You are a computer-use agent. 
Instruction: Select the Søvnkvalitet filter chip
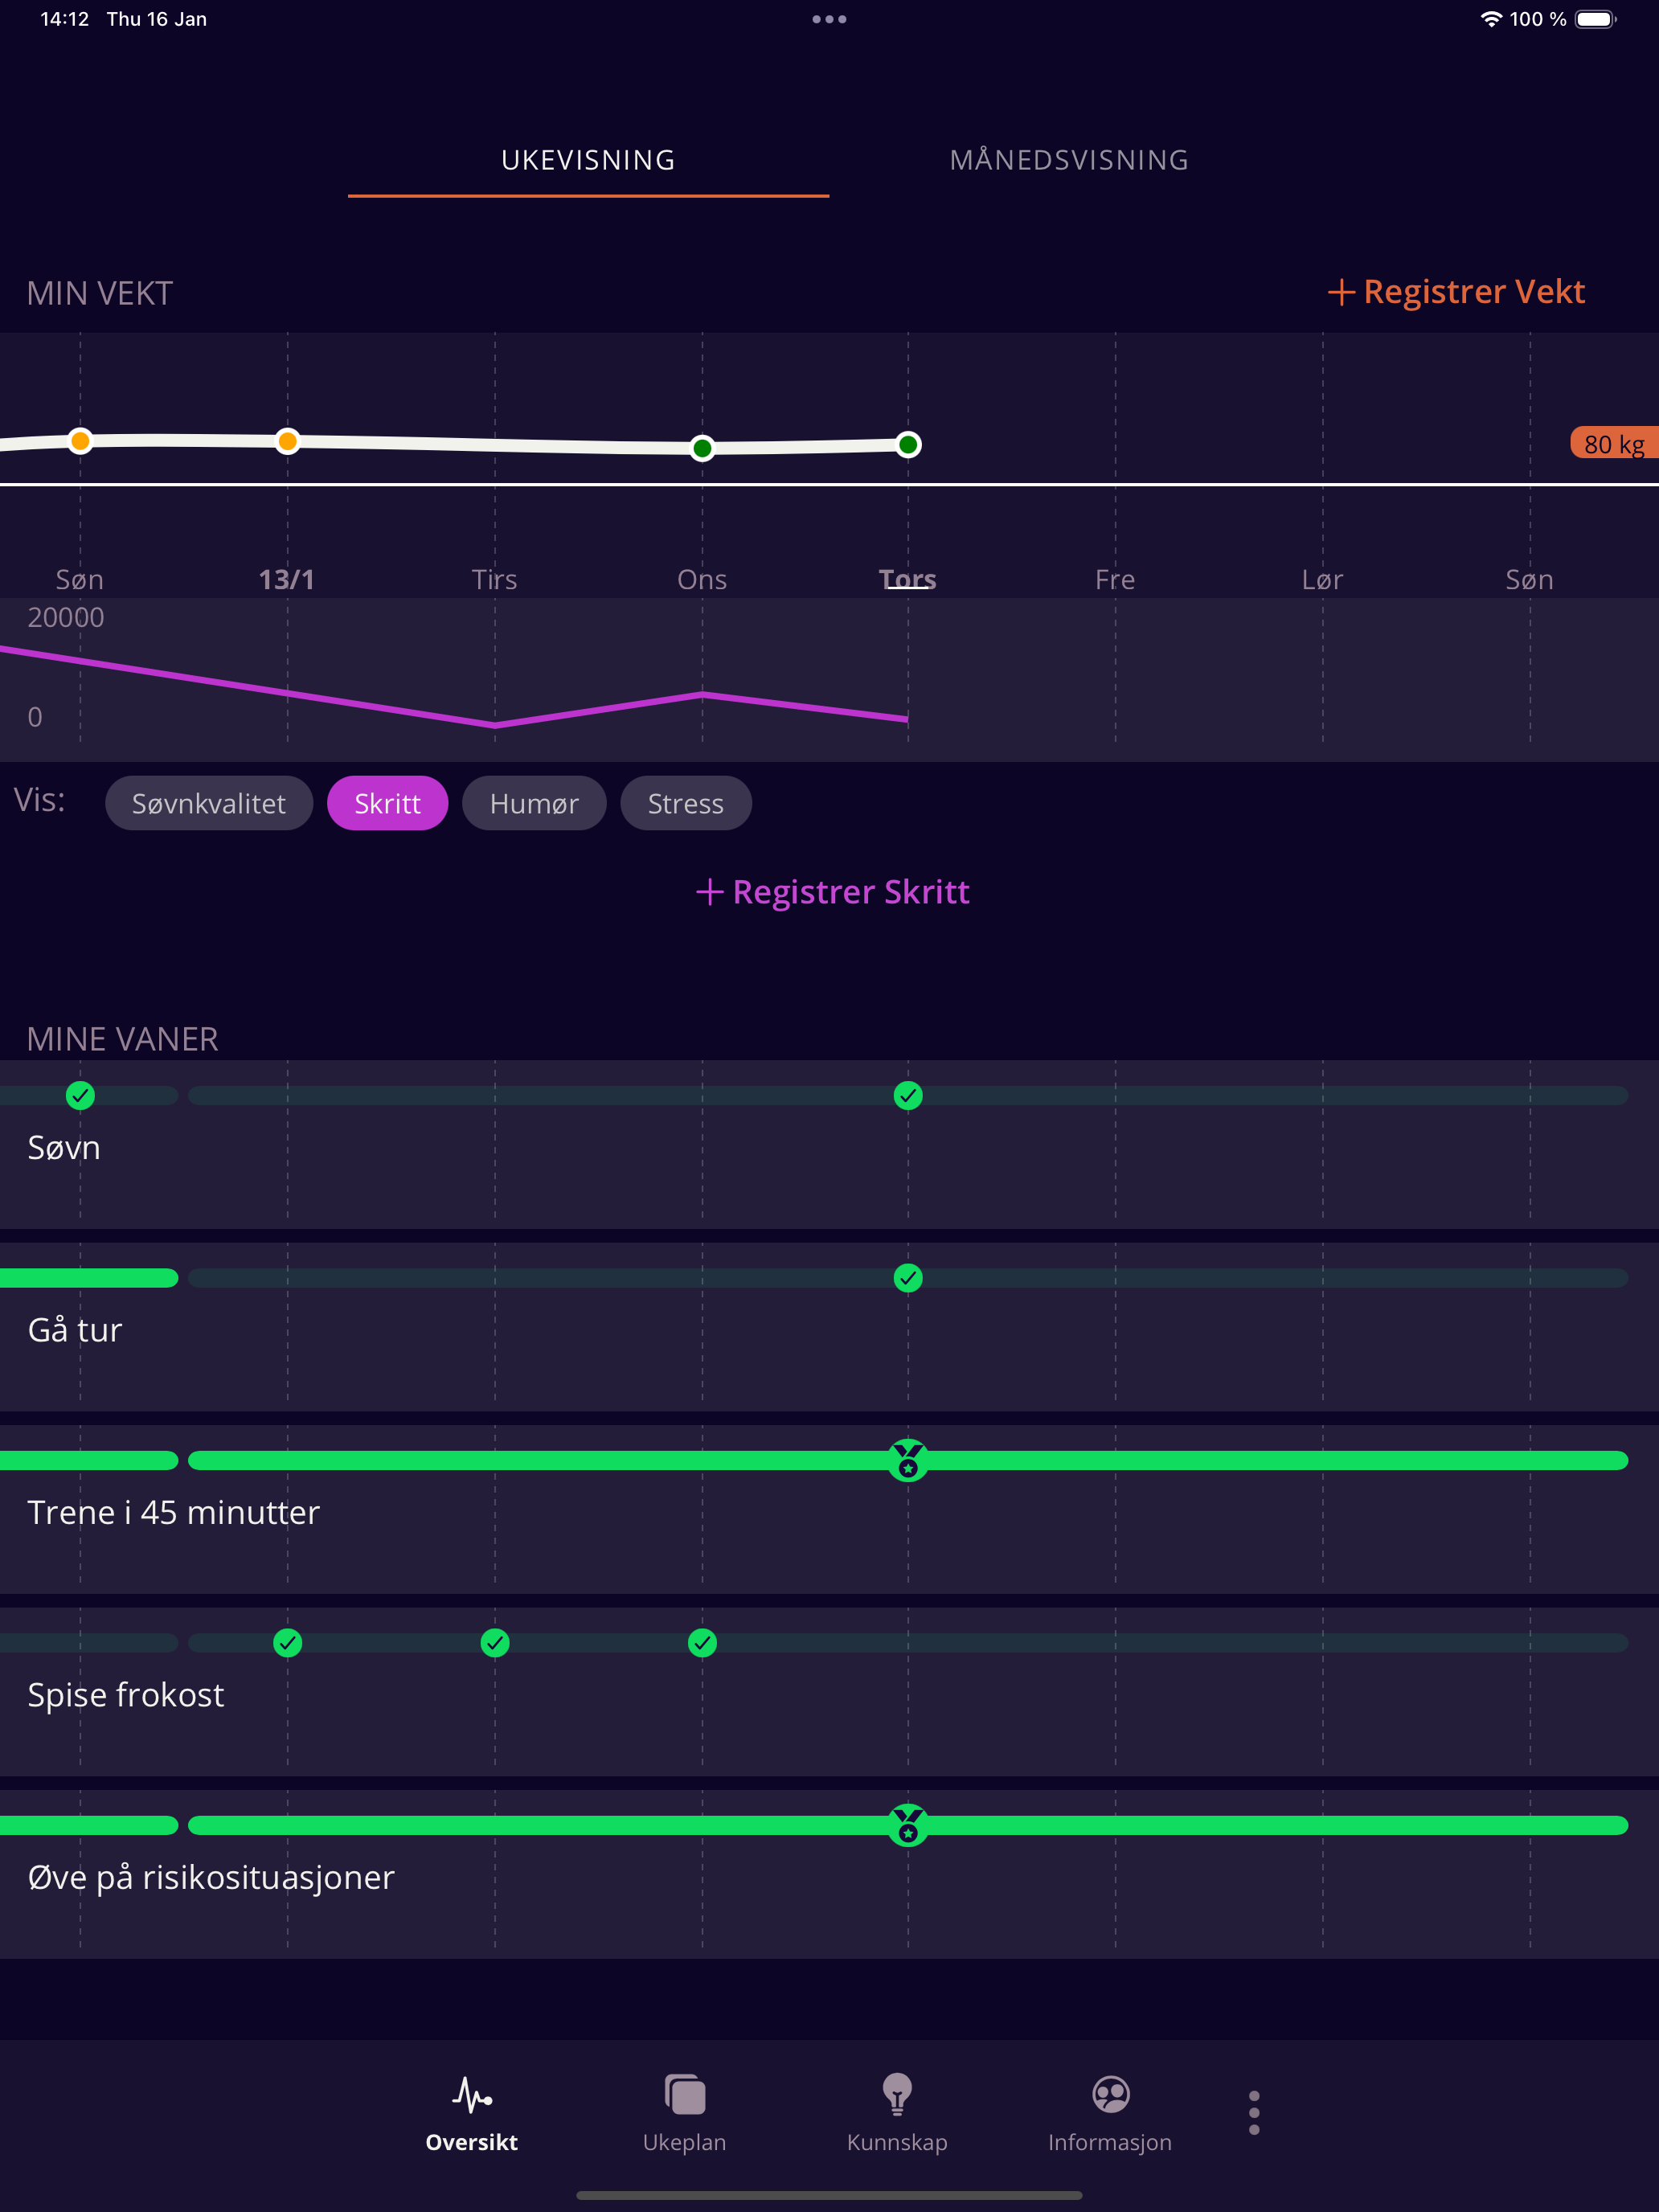click(x=209, y=803)
